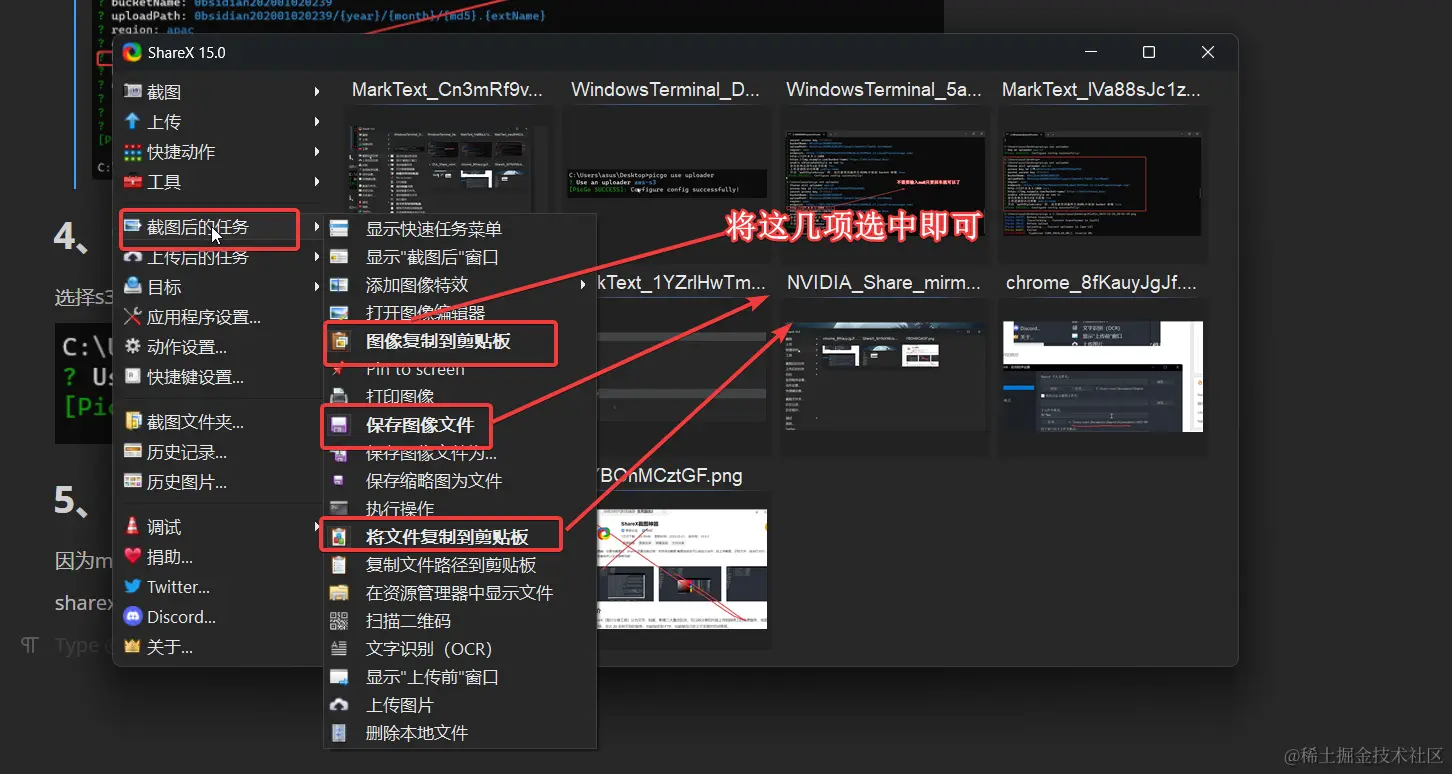Click the 打印图像 printer icon
Viewport: 1452px width, 774px height.
point(339,397)
